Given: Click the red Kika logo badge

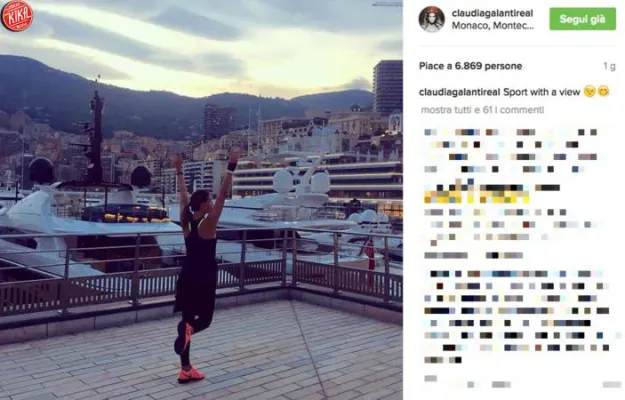Looking at the screenshot, I should (x=17, y=16).
